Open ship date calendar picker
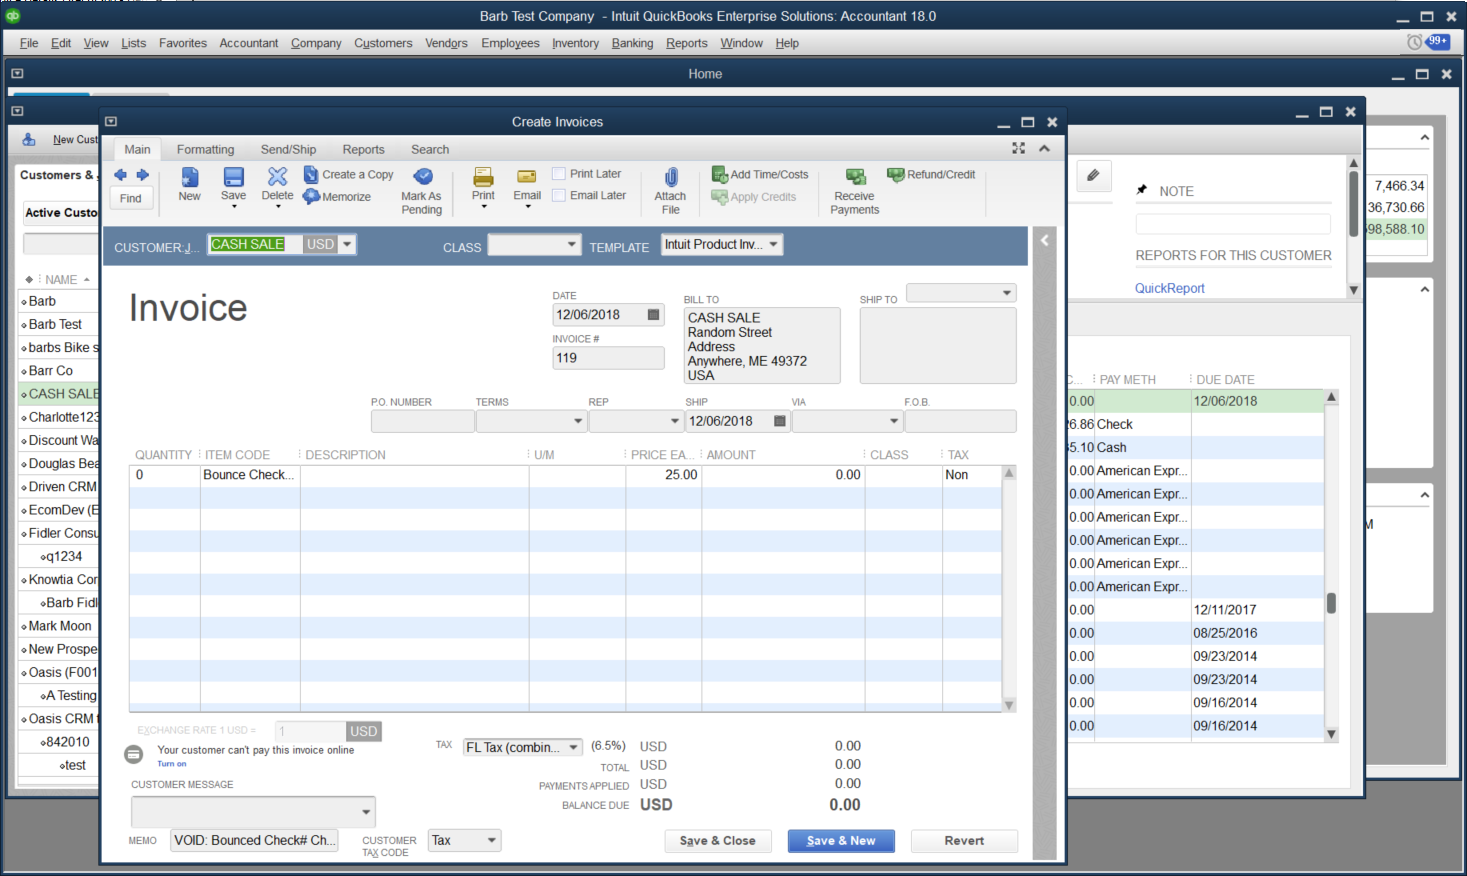Viewport: 1467px width, 876px height. tap(780, 421)
